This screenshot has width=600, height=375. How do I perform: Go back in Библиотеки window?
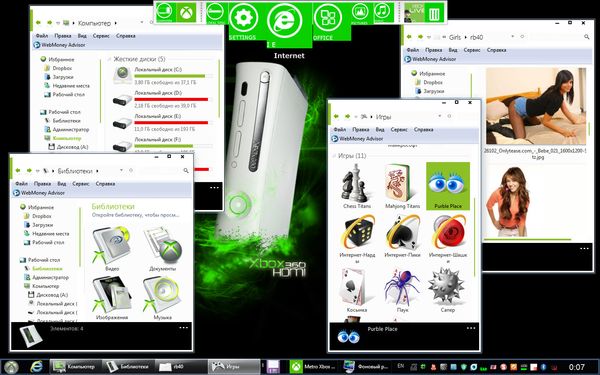[18, 170]
